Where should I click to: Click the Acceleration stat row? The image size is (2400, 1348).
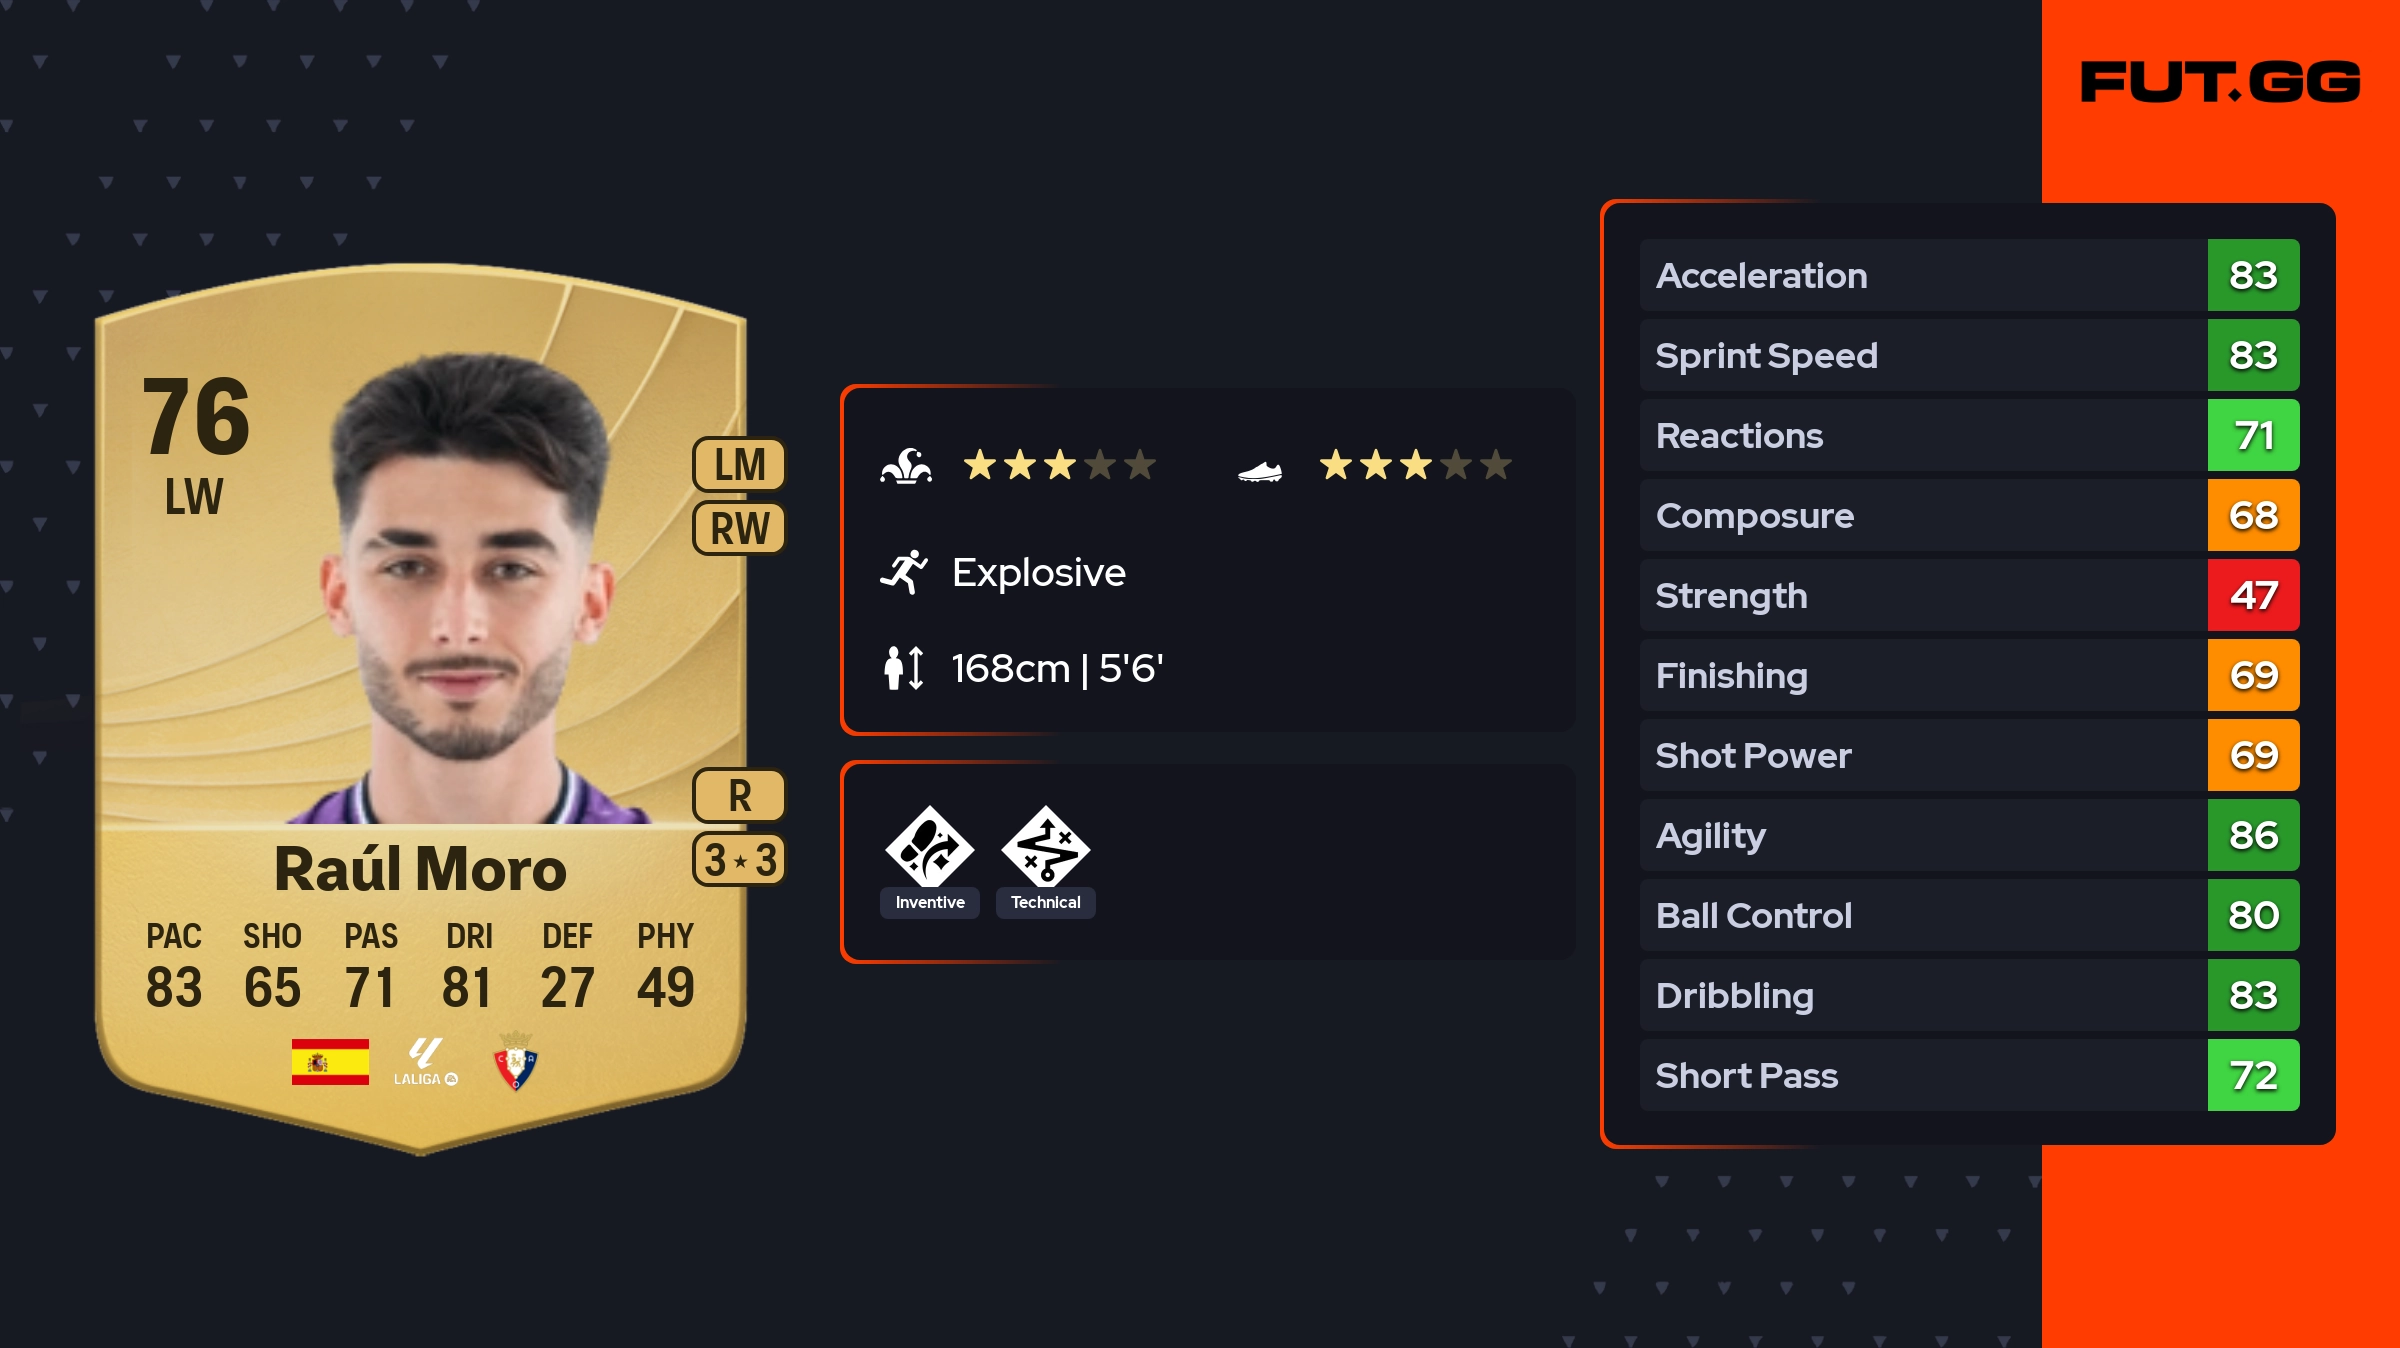click(x=1969, y=275)
